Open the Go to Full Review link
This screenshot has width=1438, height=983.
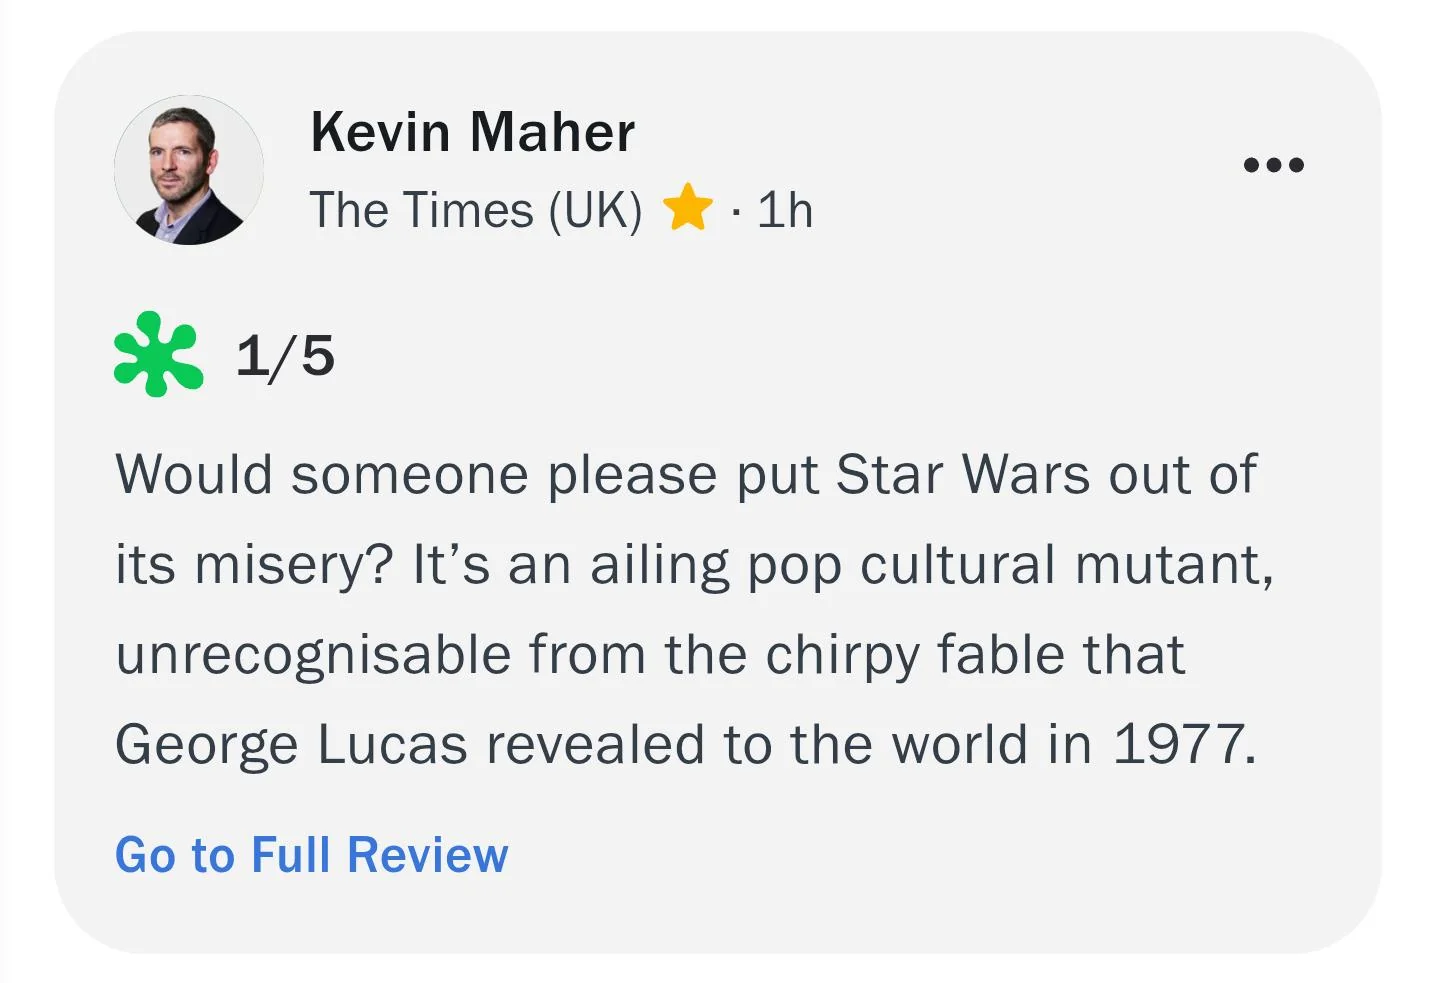pyautogui.click(x=312, y=855)
